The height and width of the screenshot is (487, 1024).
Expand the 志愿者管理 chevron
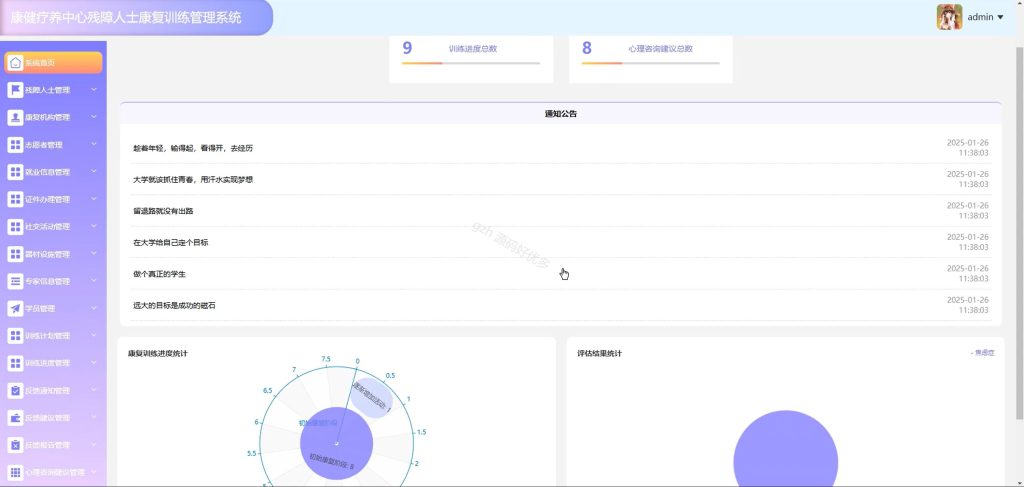pyautogui.click(x=93, y=144)
